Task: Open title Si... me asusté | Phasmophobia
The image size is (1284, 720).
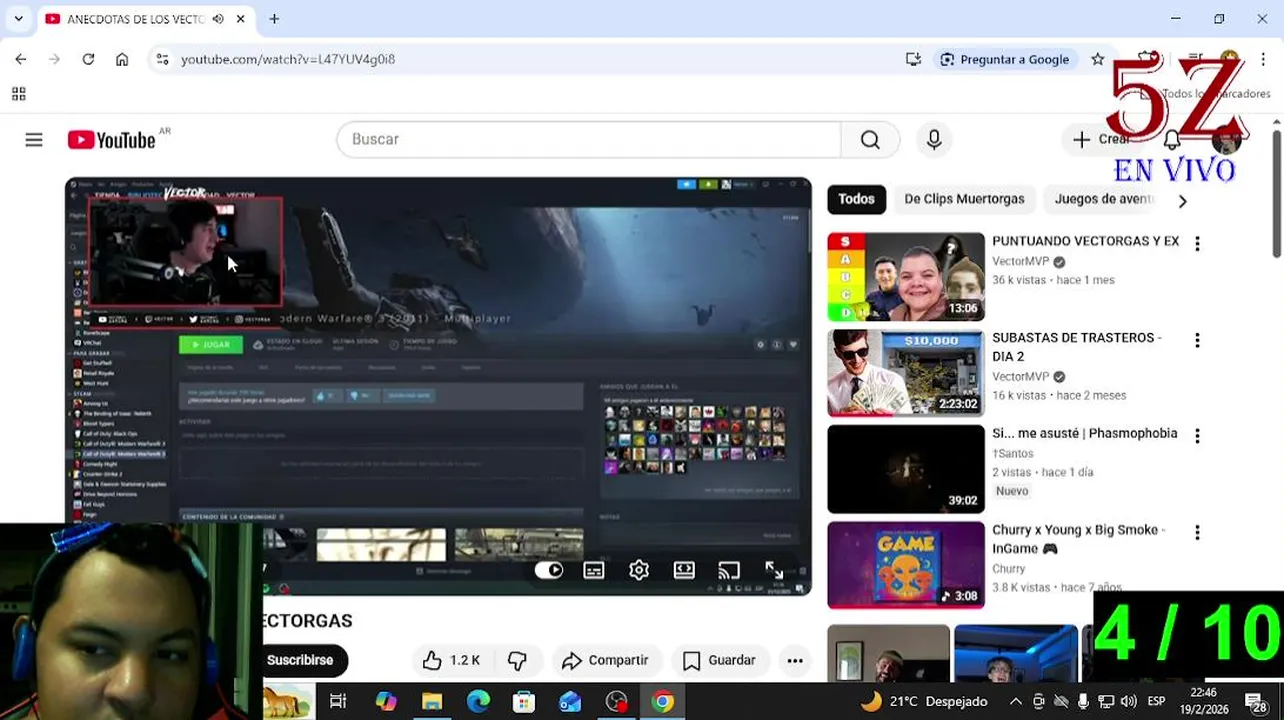Action: click(1085, 433)
